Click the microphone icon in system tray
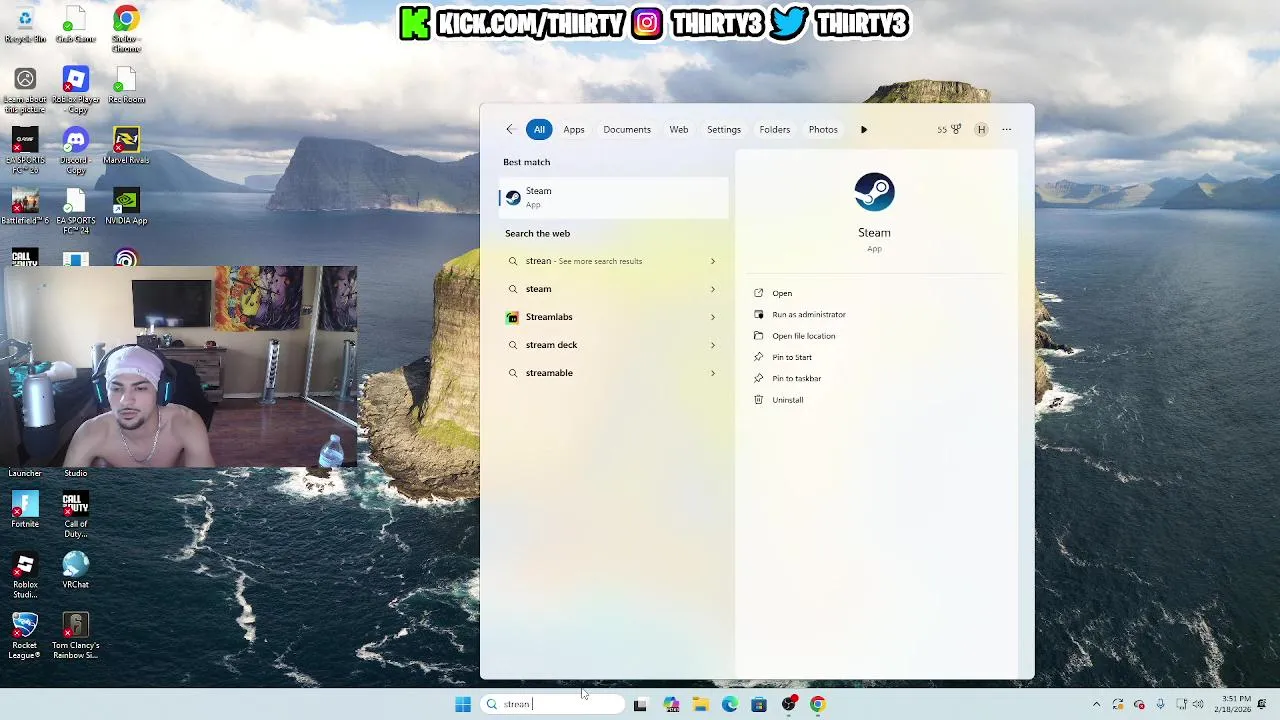The image size is (1280, 720). pos(1160,704)
